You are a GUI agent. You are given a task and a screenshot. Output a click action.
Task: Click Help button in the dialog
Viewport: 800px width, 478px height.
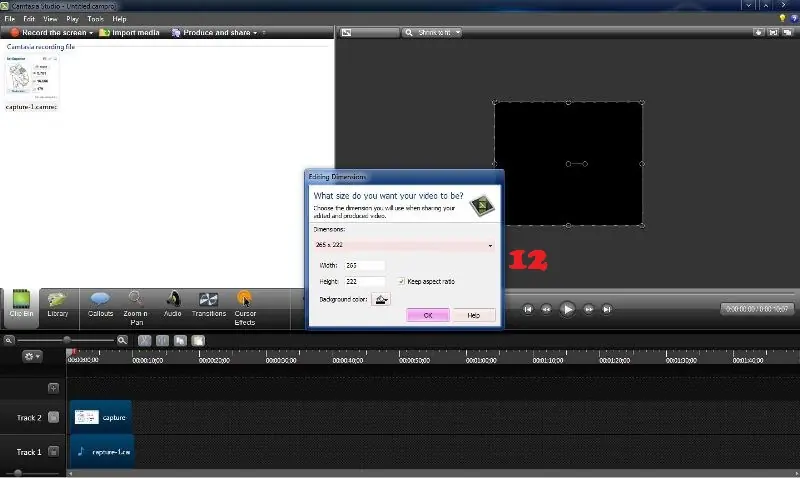pos(474,315)
